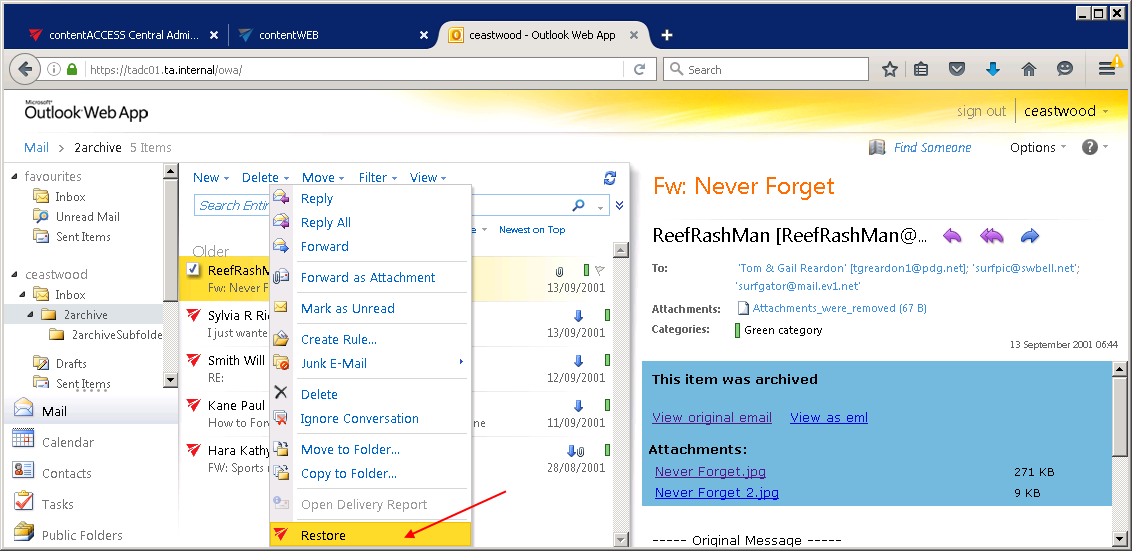The width and height of the screenshot is (1132, 551).
Task: Open the New dropdown
Action: pyautogui.click(x=211, y=178)
